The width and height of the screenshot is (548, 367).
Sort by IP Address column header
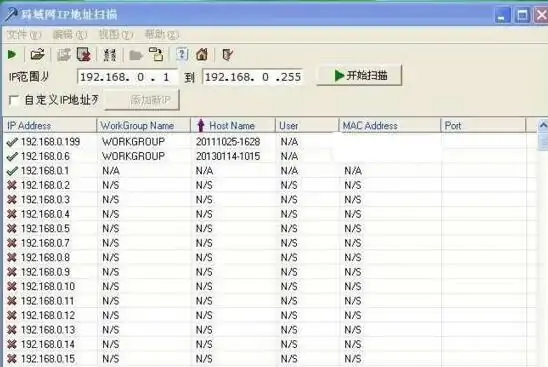pyautogui.click(x=50, y=125)
